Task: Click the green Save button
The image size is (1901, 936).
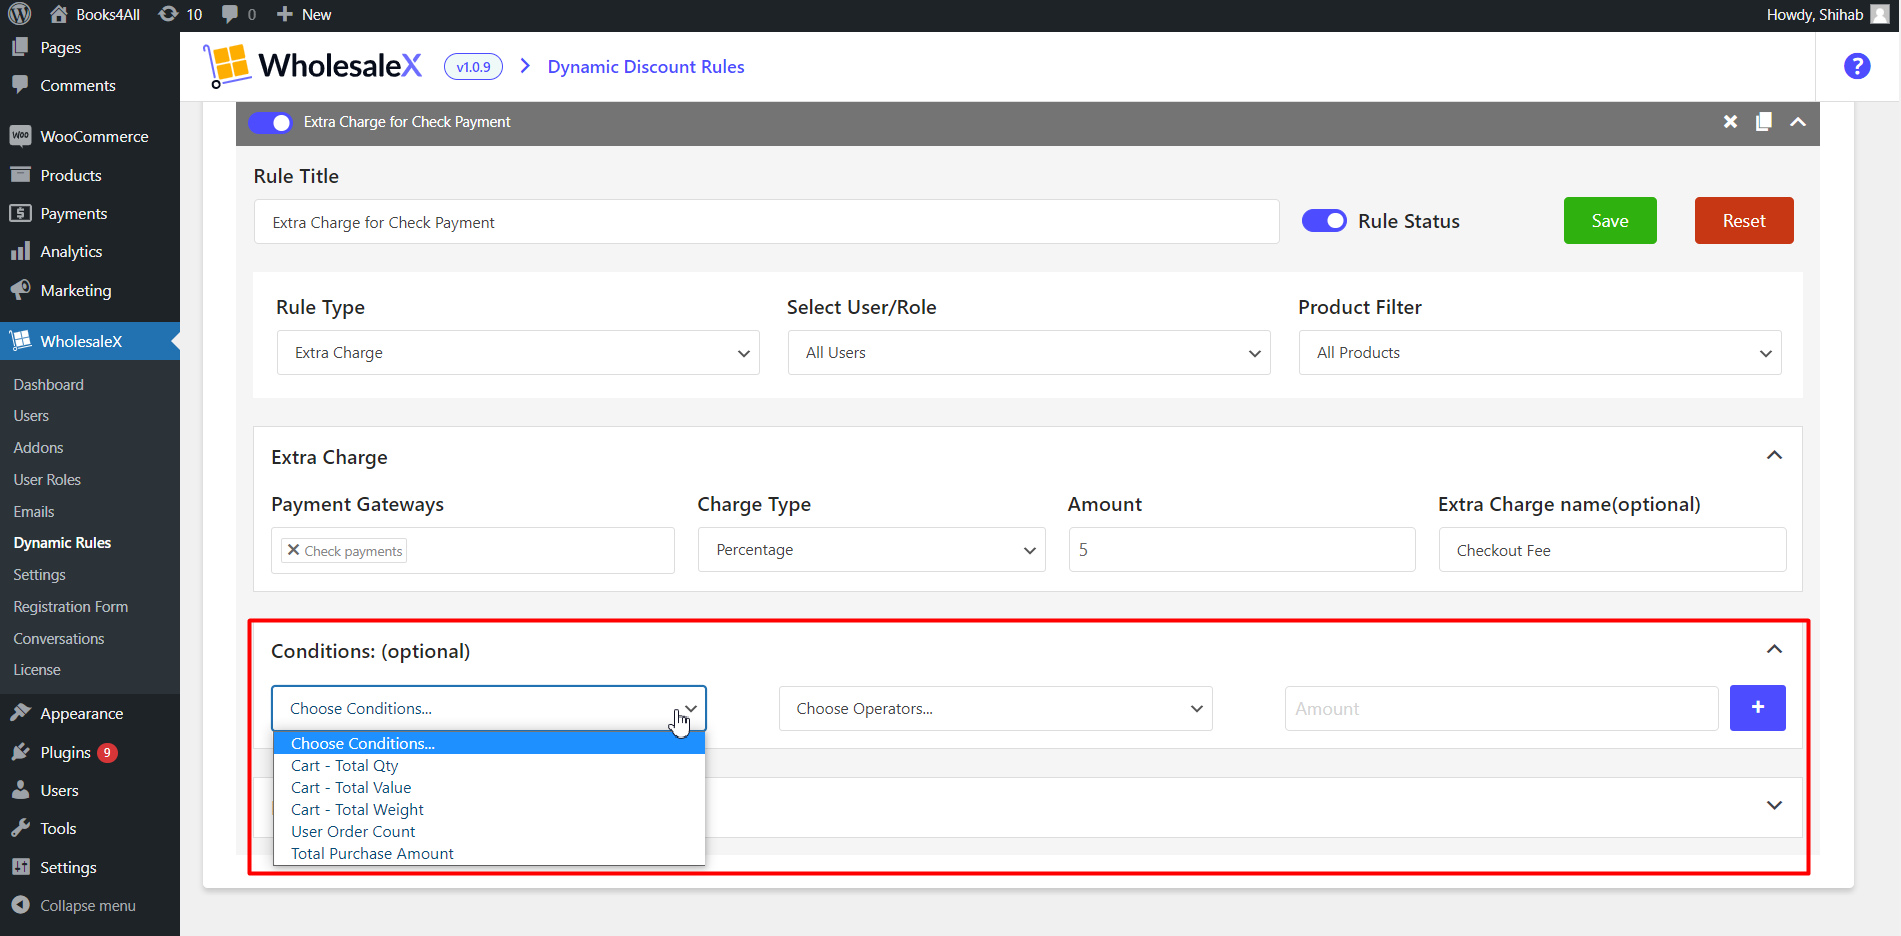Action: 1610,221
